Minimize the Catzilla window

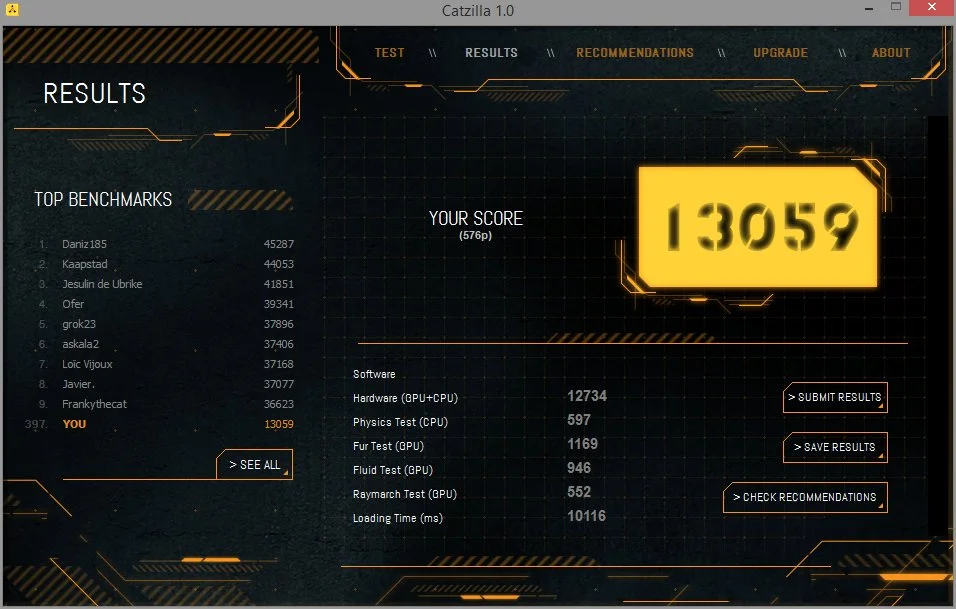coord(869,9)
